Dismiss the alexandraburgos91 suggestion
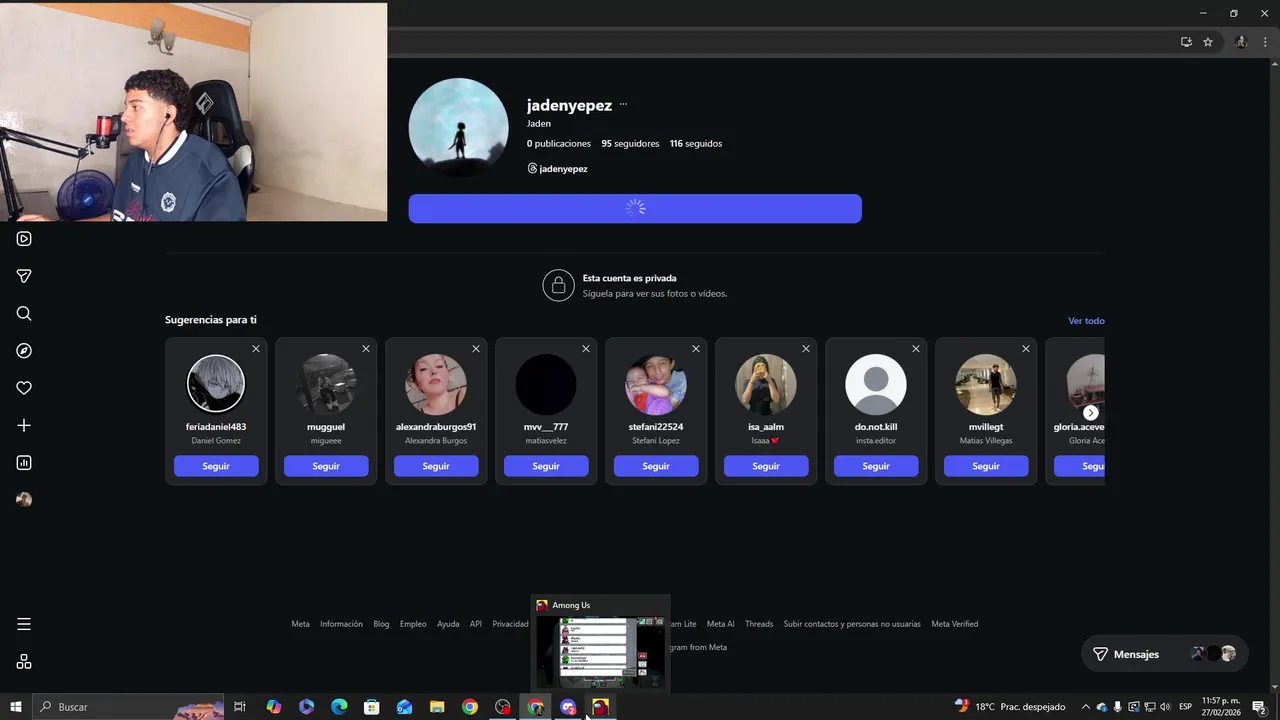Screen dimensions: 1280x720 pyautogui.click(x=476, y=349)
